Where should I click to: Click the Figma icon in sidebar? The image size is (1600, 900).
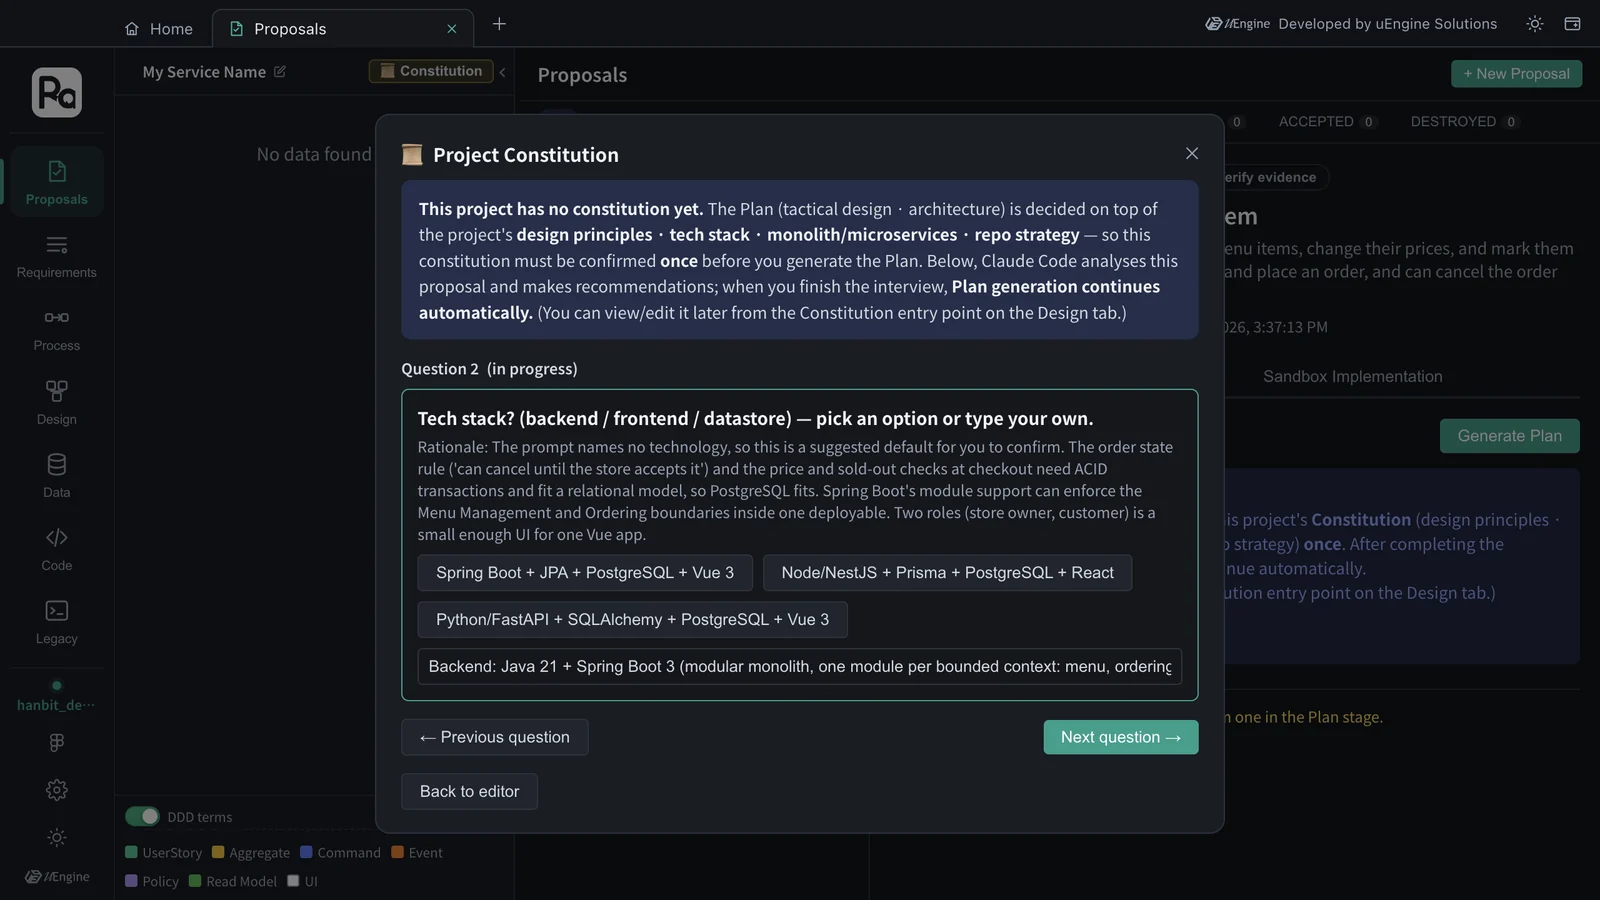[x=57, y=742]
